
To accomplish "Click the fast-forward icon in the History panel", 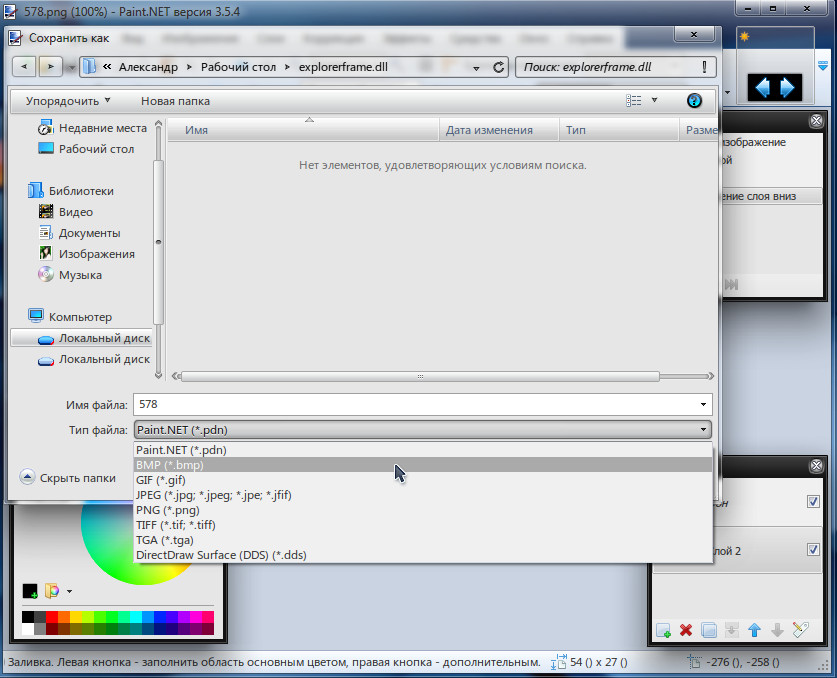I will (x=731, y=285).
